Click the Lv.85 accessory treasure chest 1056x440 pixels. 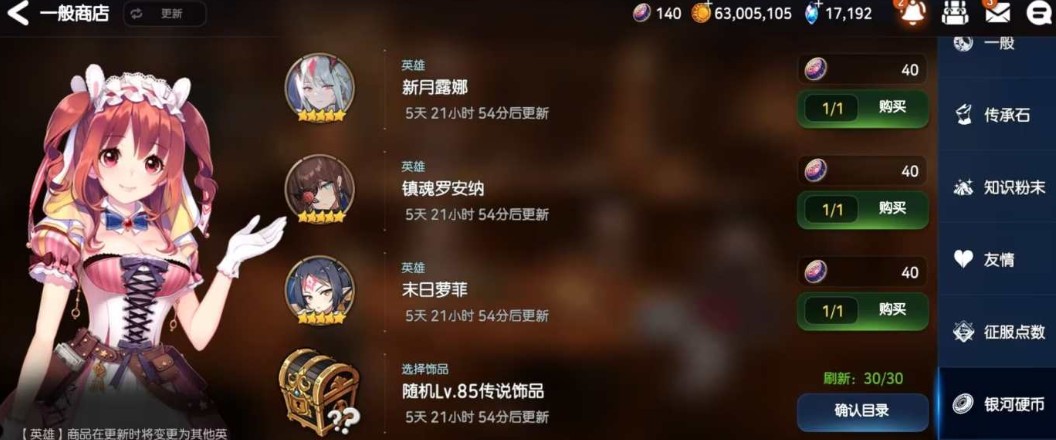coord(318,391)
